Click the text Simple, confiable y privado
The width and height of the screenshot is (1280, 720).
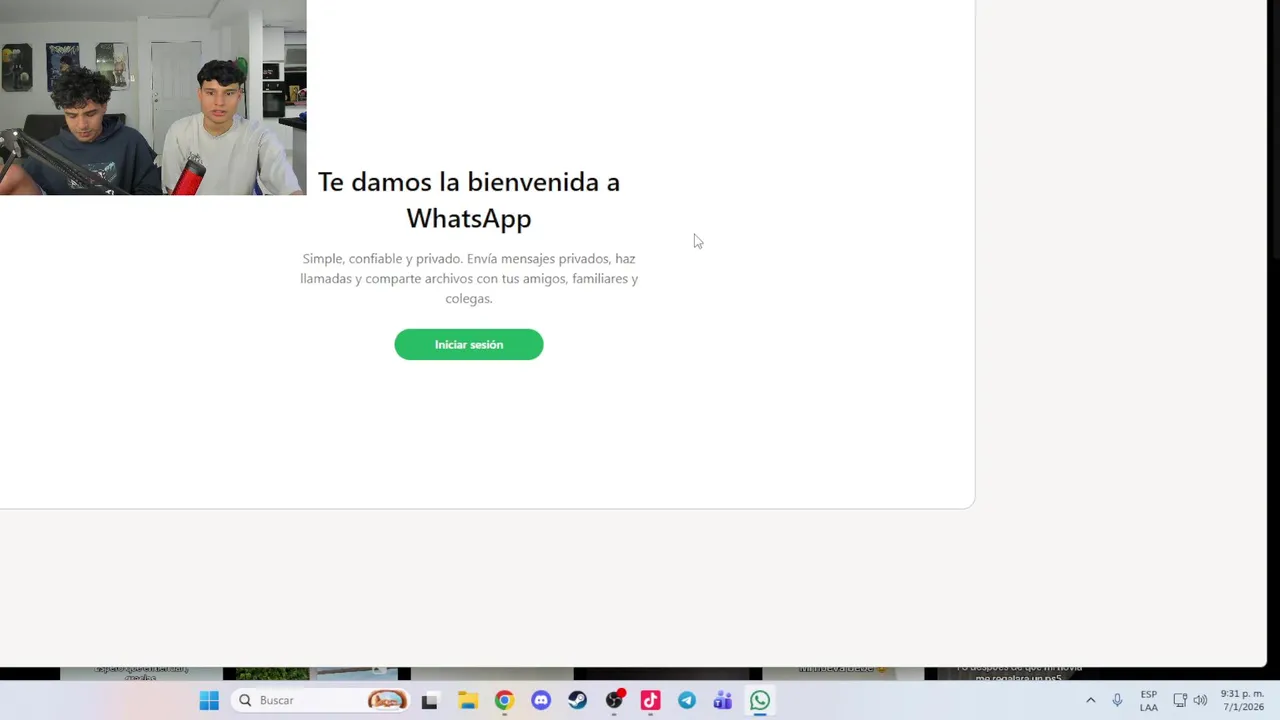pos(382,258)
